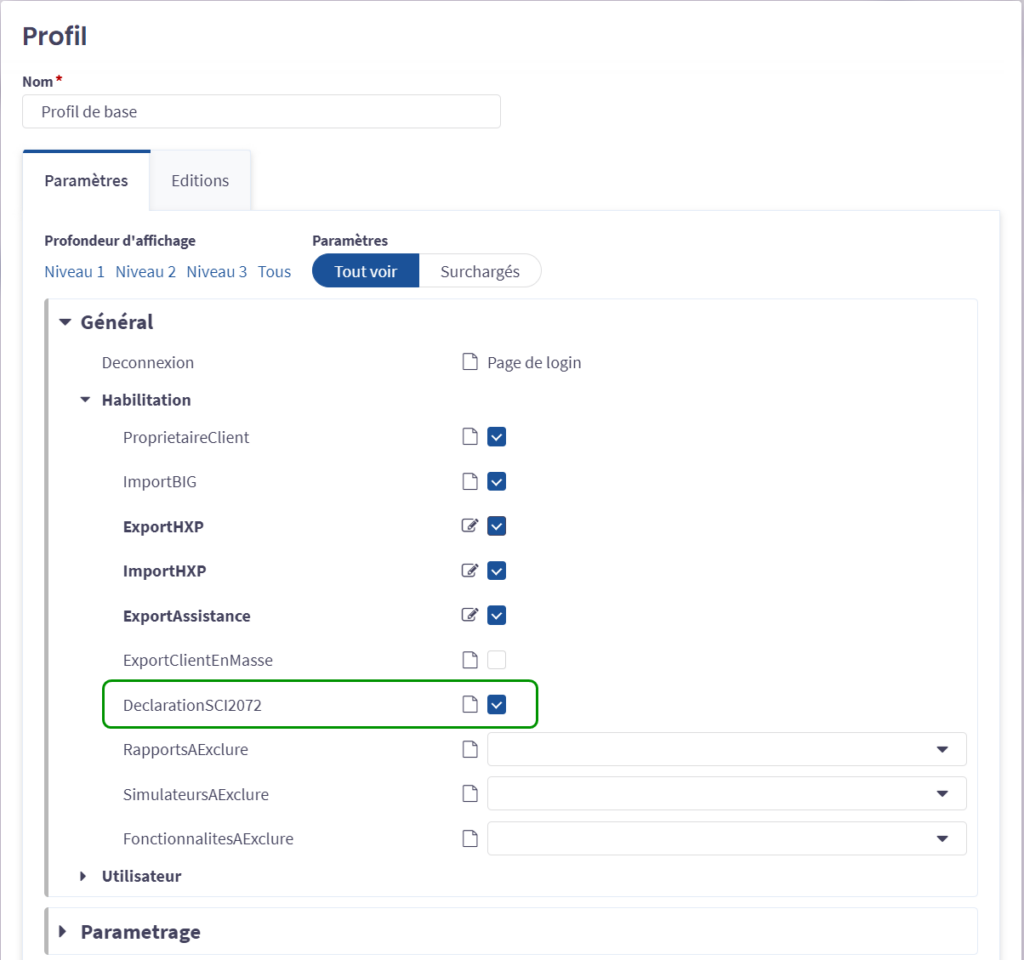Enable the ExportClientEnMasse checkbox
This screenshot has height=960, width=1024.
[497, 660]
